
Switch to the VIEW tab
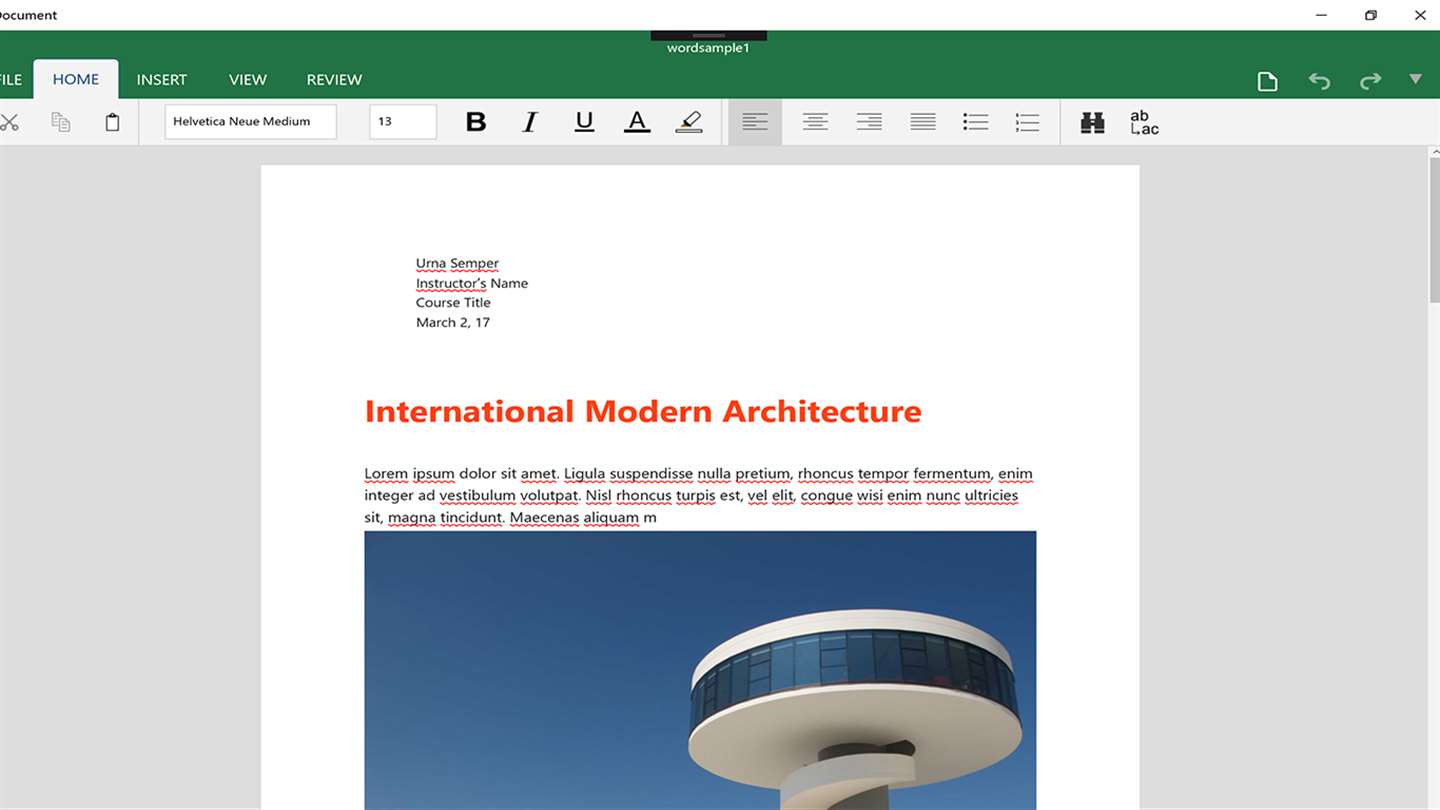point(247,80)
